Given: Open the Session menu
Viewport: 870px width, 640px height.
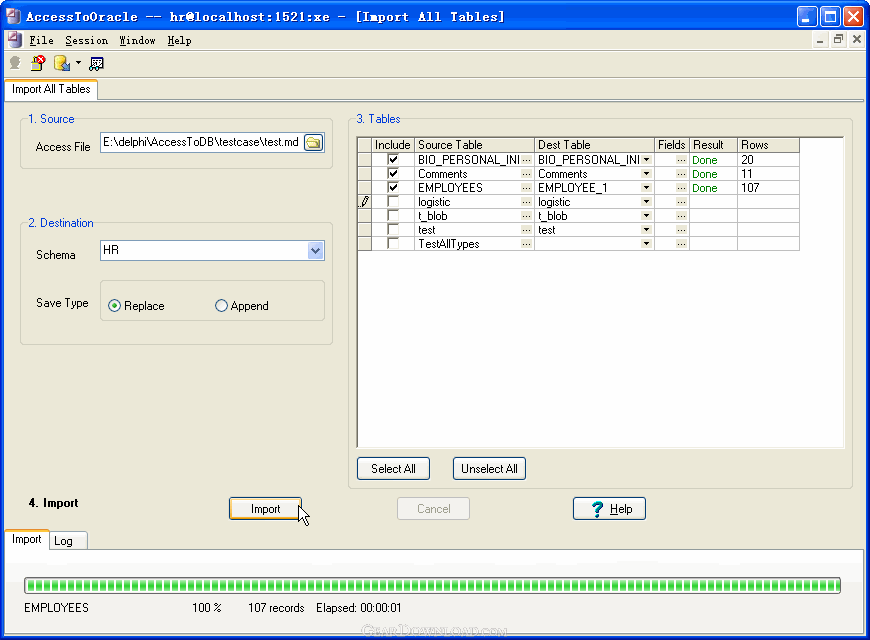Looking at the screenshot, I should pos(87,41).
